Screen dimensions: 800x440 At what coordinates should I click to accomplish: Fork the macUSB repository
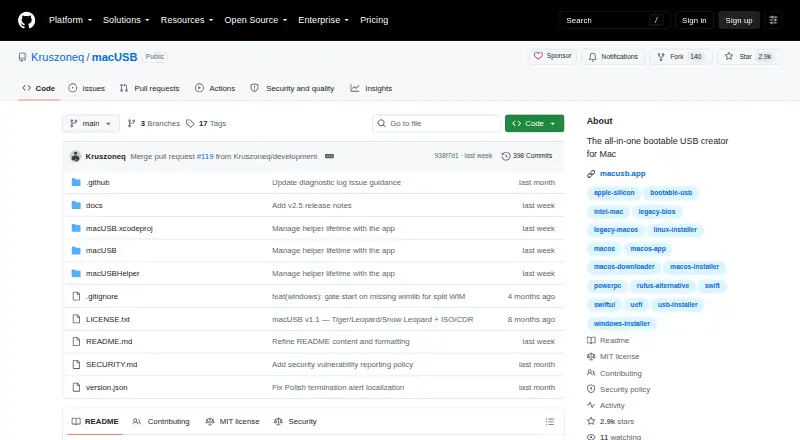(680, 57)
